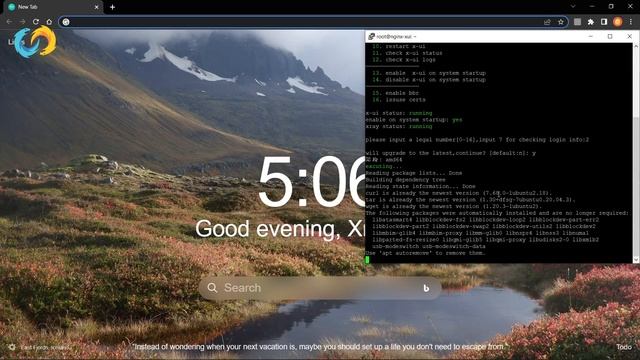Click terminal scrollbar up arrow
Screen dimensions: 640x360
(x=636, y=46)
